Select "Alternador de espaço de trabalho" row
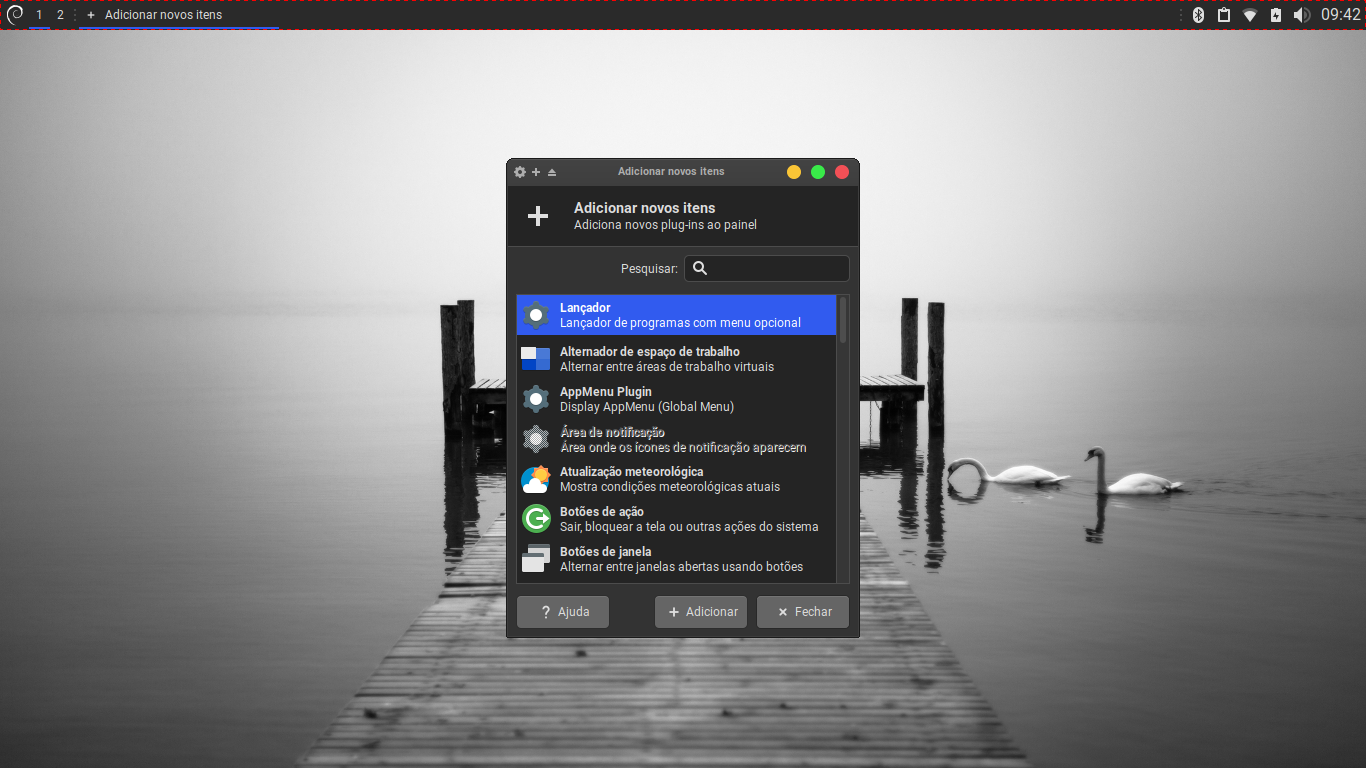 (x=676, y=359)
